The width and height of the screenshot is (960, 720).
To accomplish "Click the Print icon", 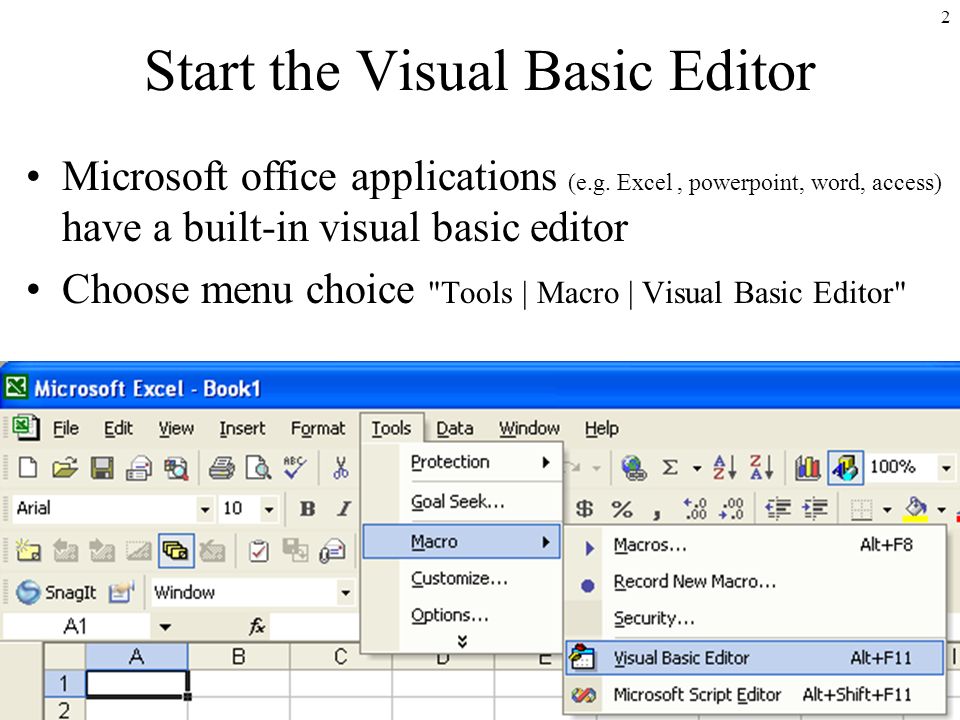I will (x=221, y=468).
